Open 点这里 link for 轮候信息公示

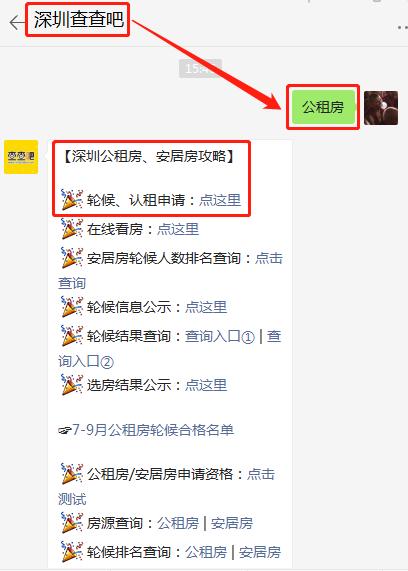206,307
